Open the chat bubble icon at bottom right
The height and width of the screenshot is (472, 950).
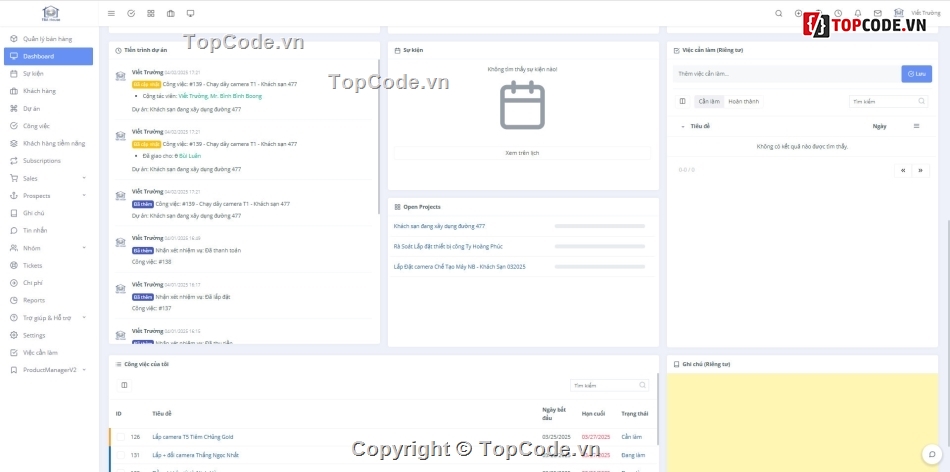coord(932,454)
